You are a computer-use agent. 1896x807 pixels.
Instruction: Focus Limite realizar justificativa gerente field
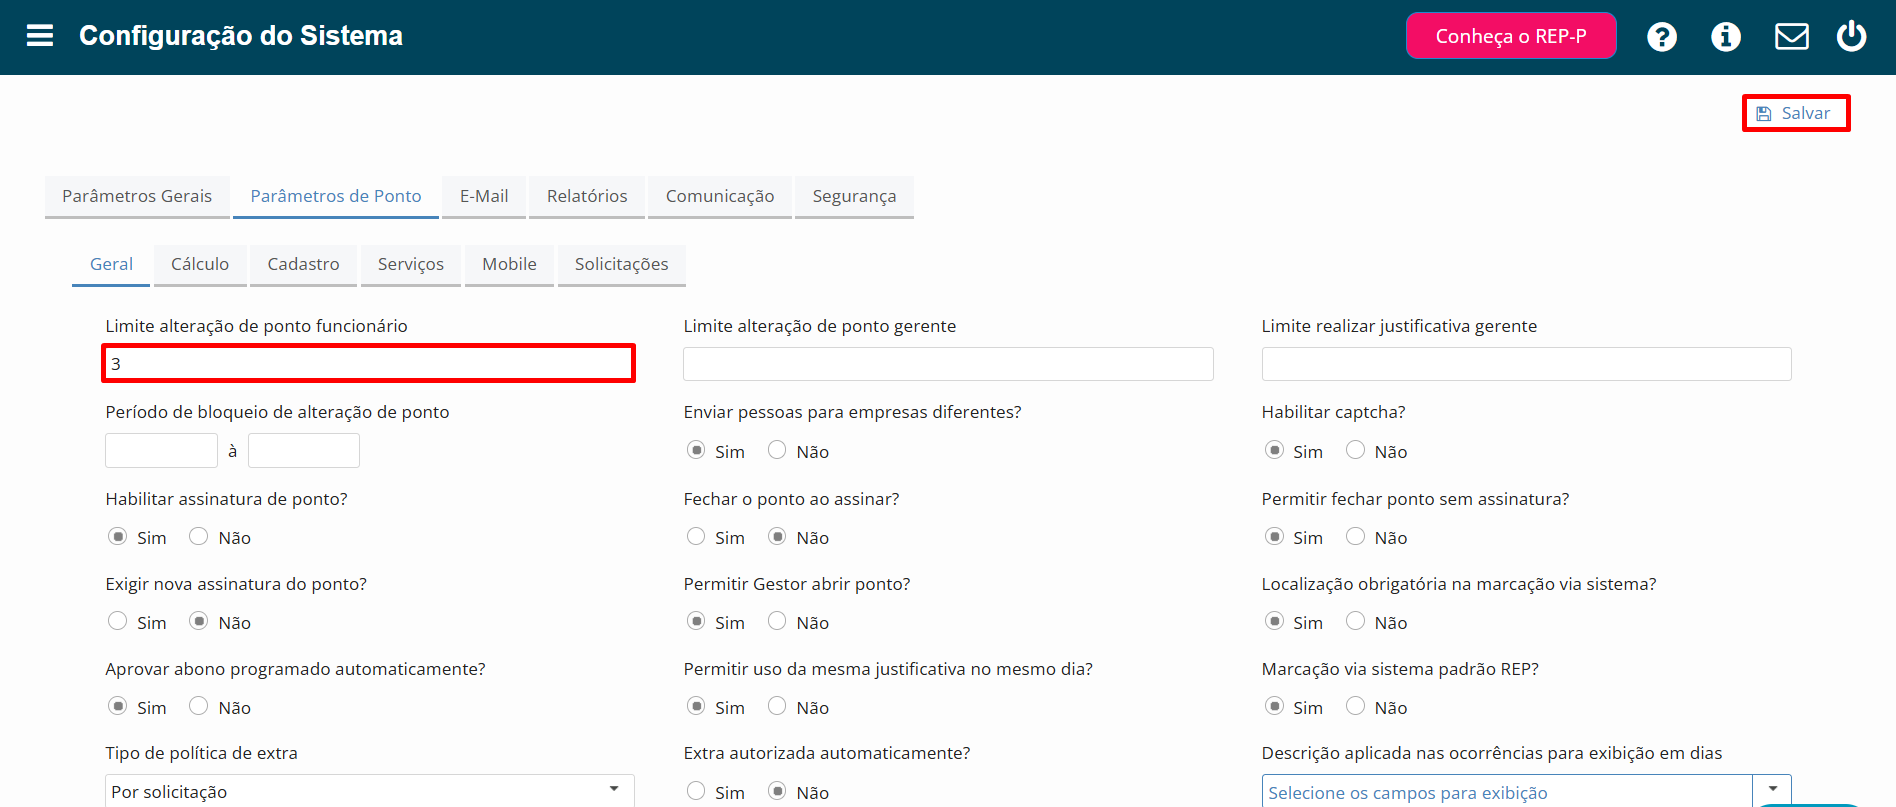click(x=1526, y=364)
